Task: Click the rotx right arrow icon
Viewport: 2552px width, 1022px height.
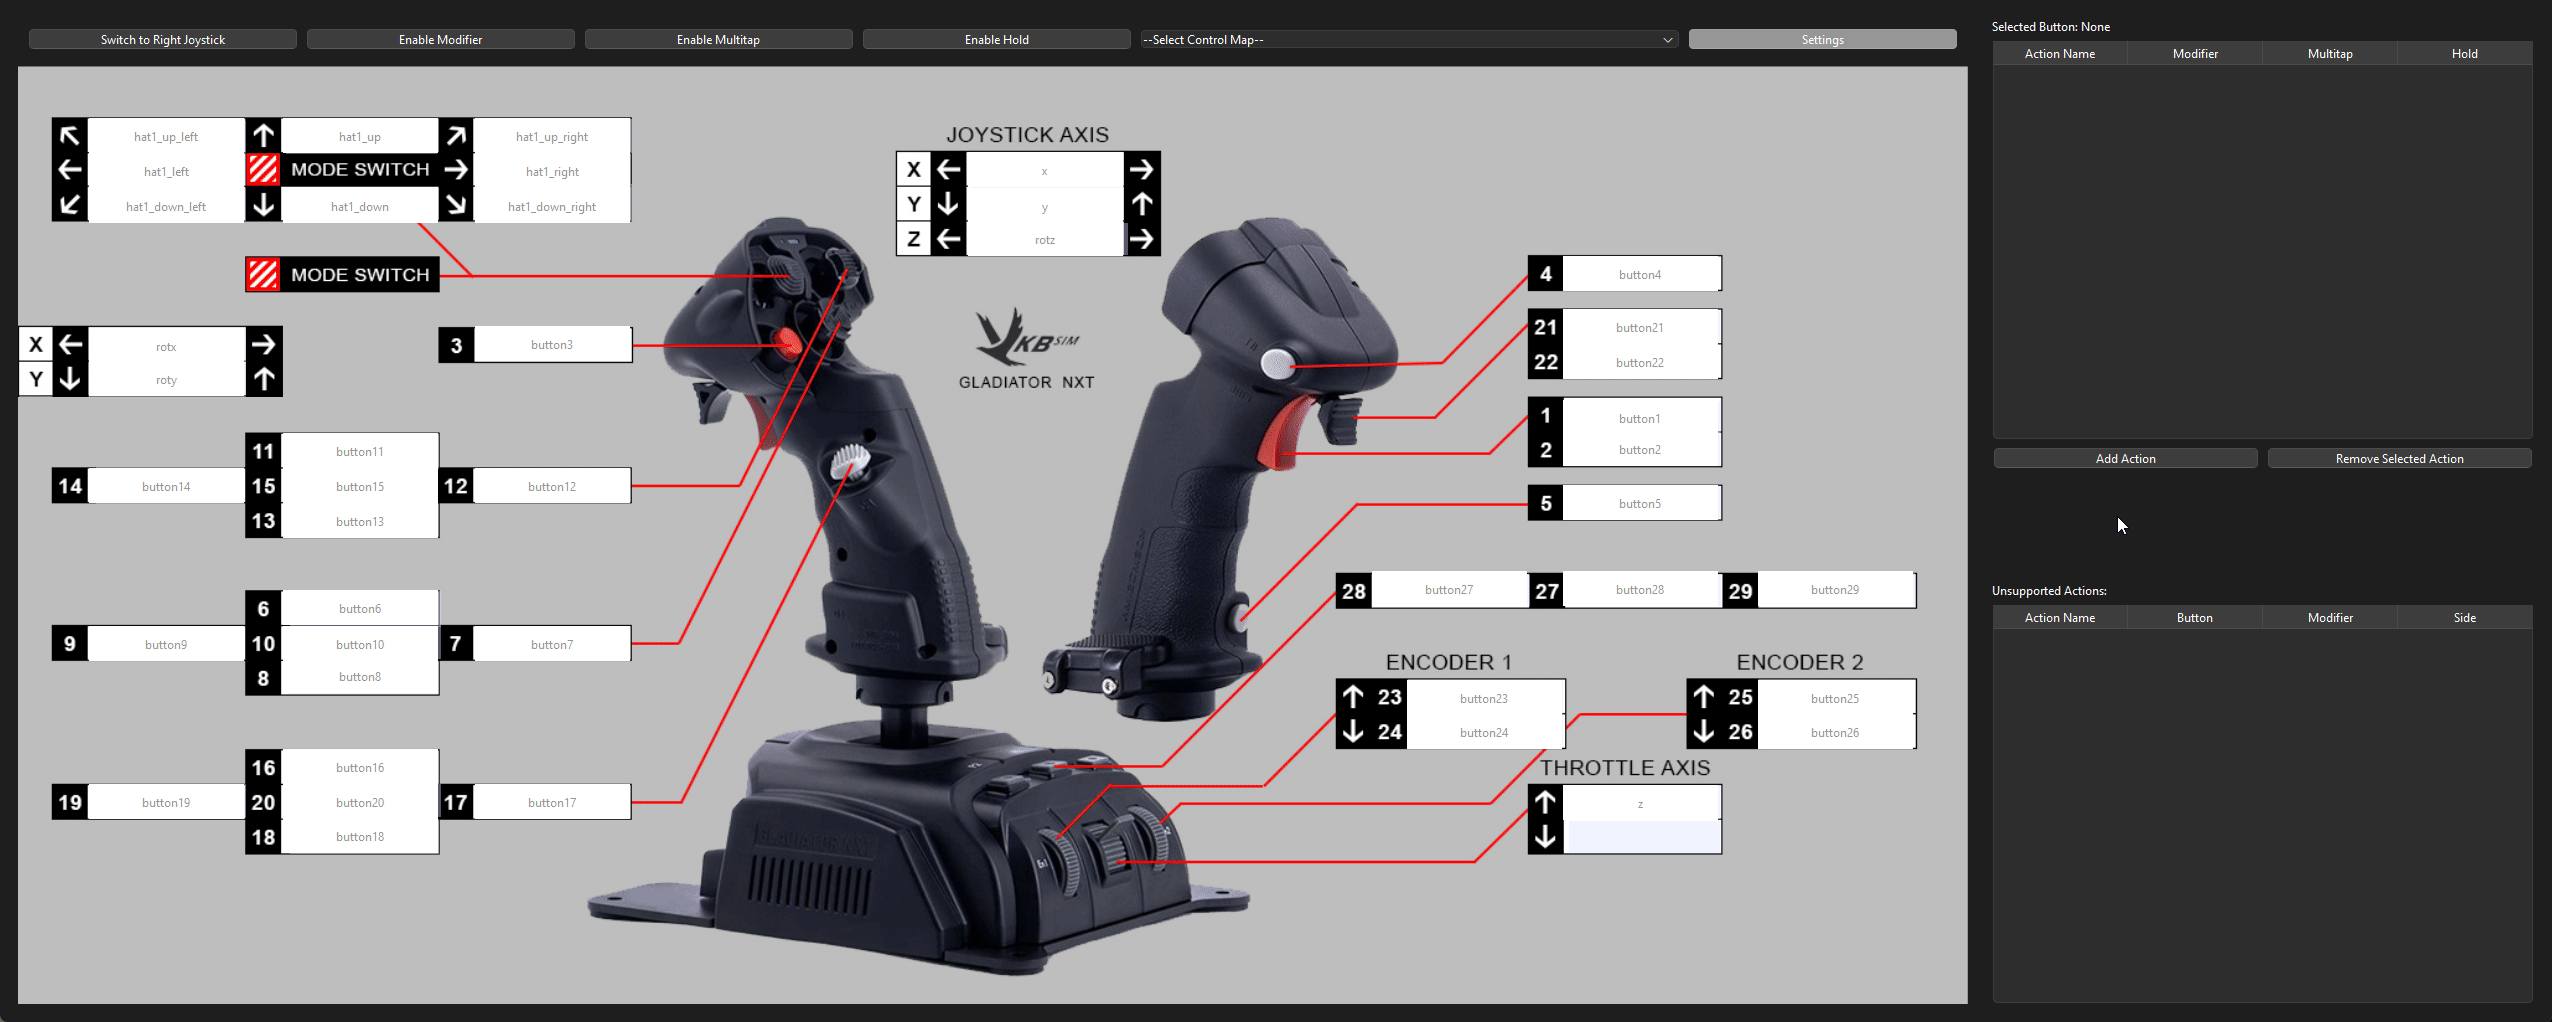Action: pos(264,345)
